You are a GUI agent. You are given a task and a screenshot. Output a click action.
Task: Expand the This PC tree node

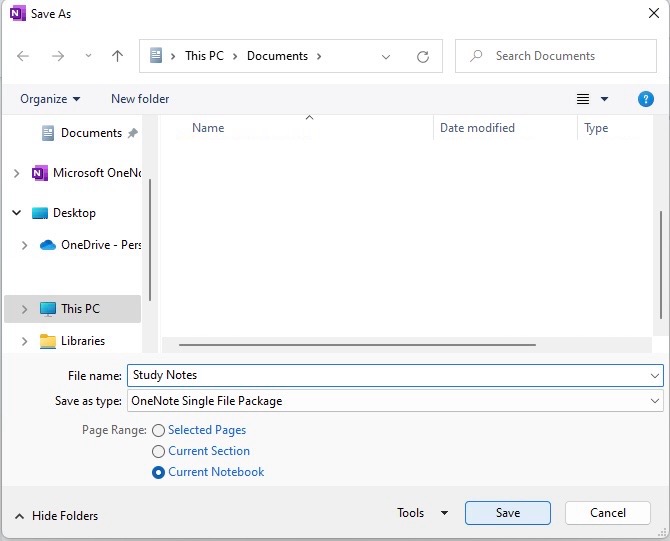tap(24, 309)
